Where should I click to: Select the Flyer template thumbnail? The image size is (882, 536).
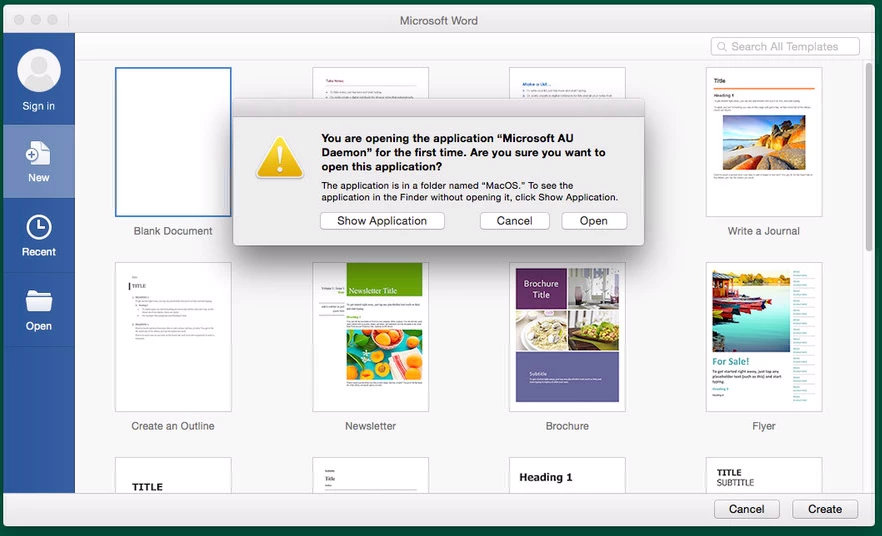(764, 336)
